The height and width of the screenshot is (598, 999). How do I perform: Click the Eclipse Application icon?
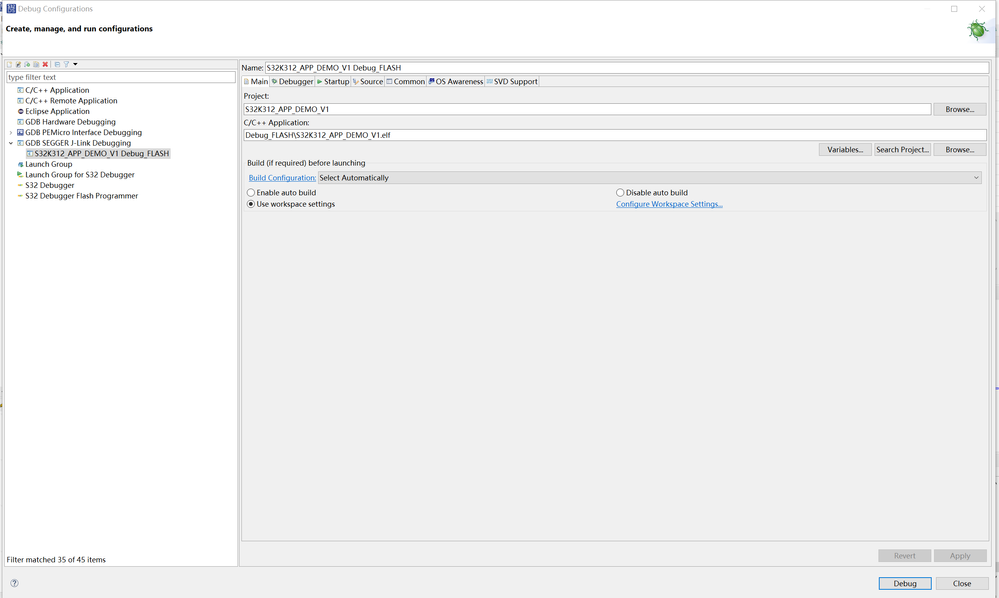tap(20, 111)
